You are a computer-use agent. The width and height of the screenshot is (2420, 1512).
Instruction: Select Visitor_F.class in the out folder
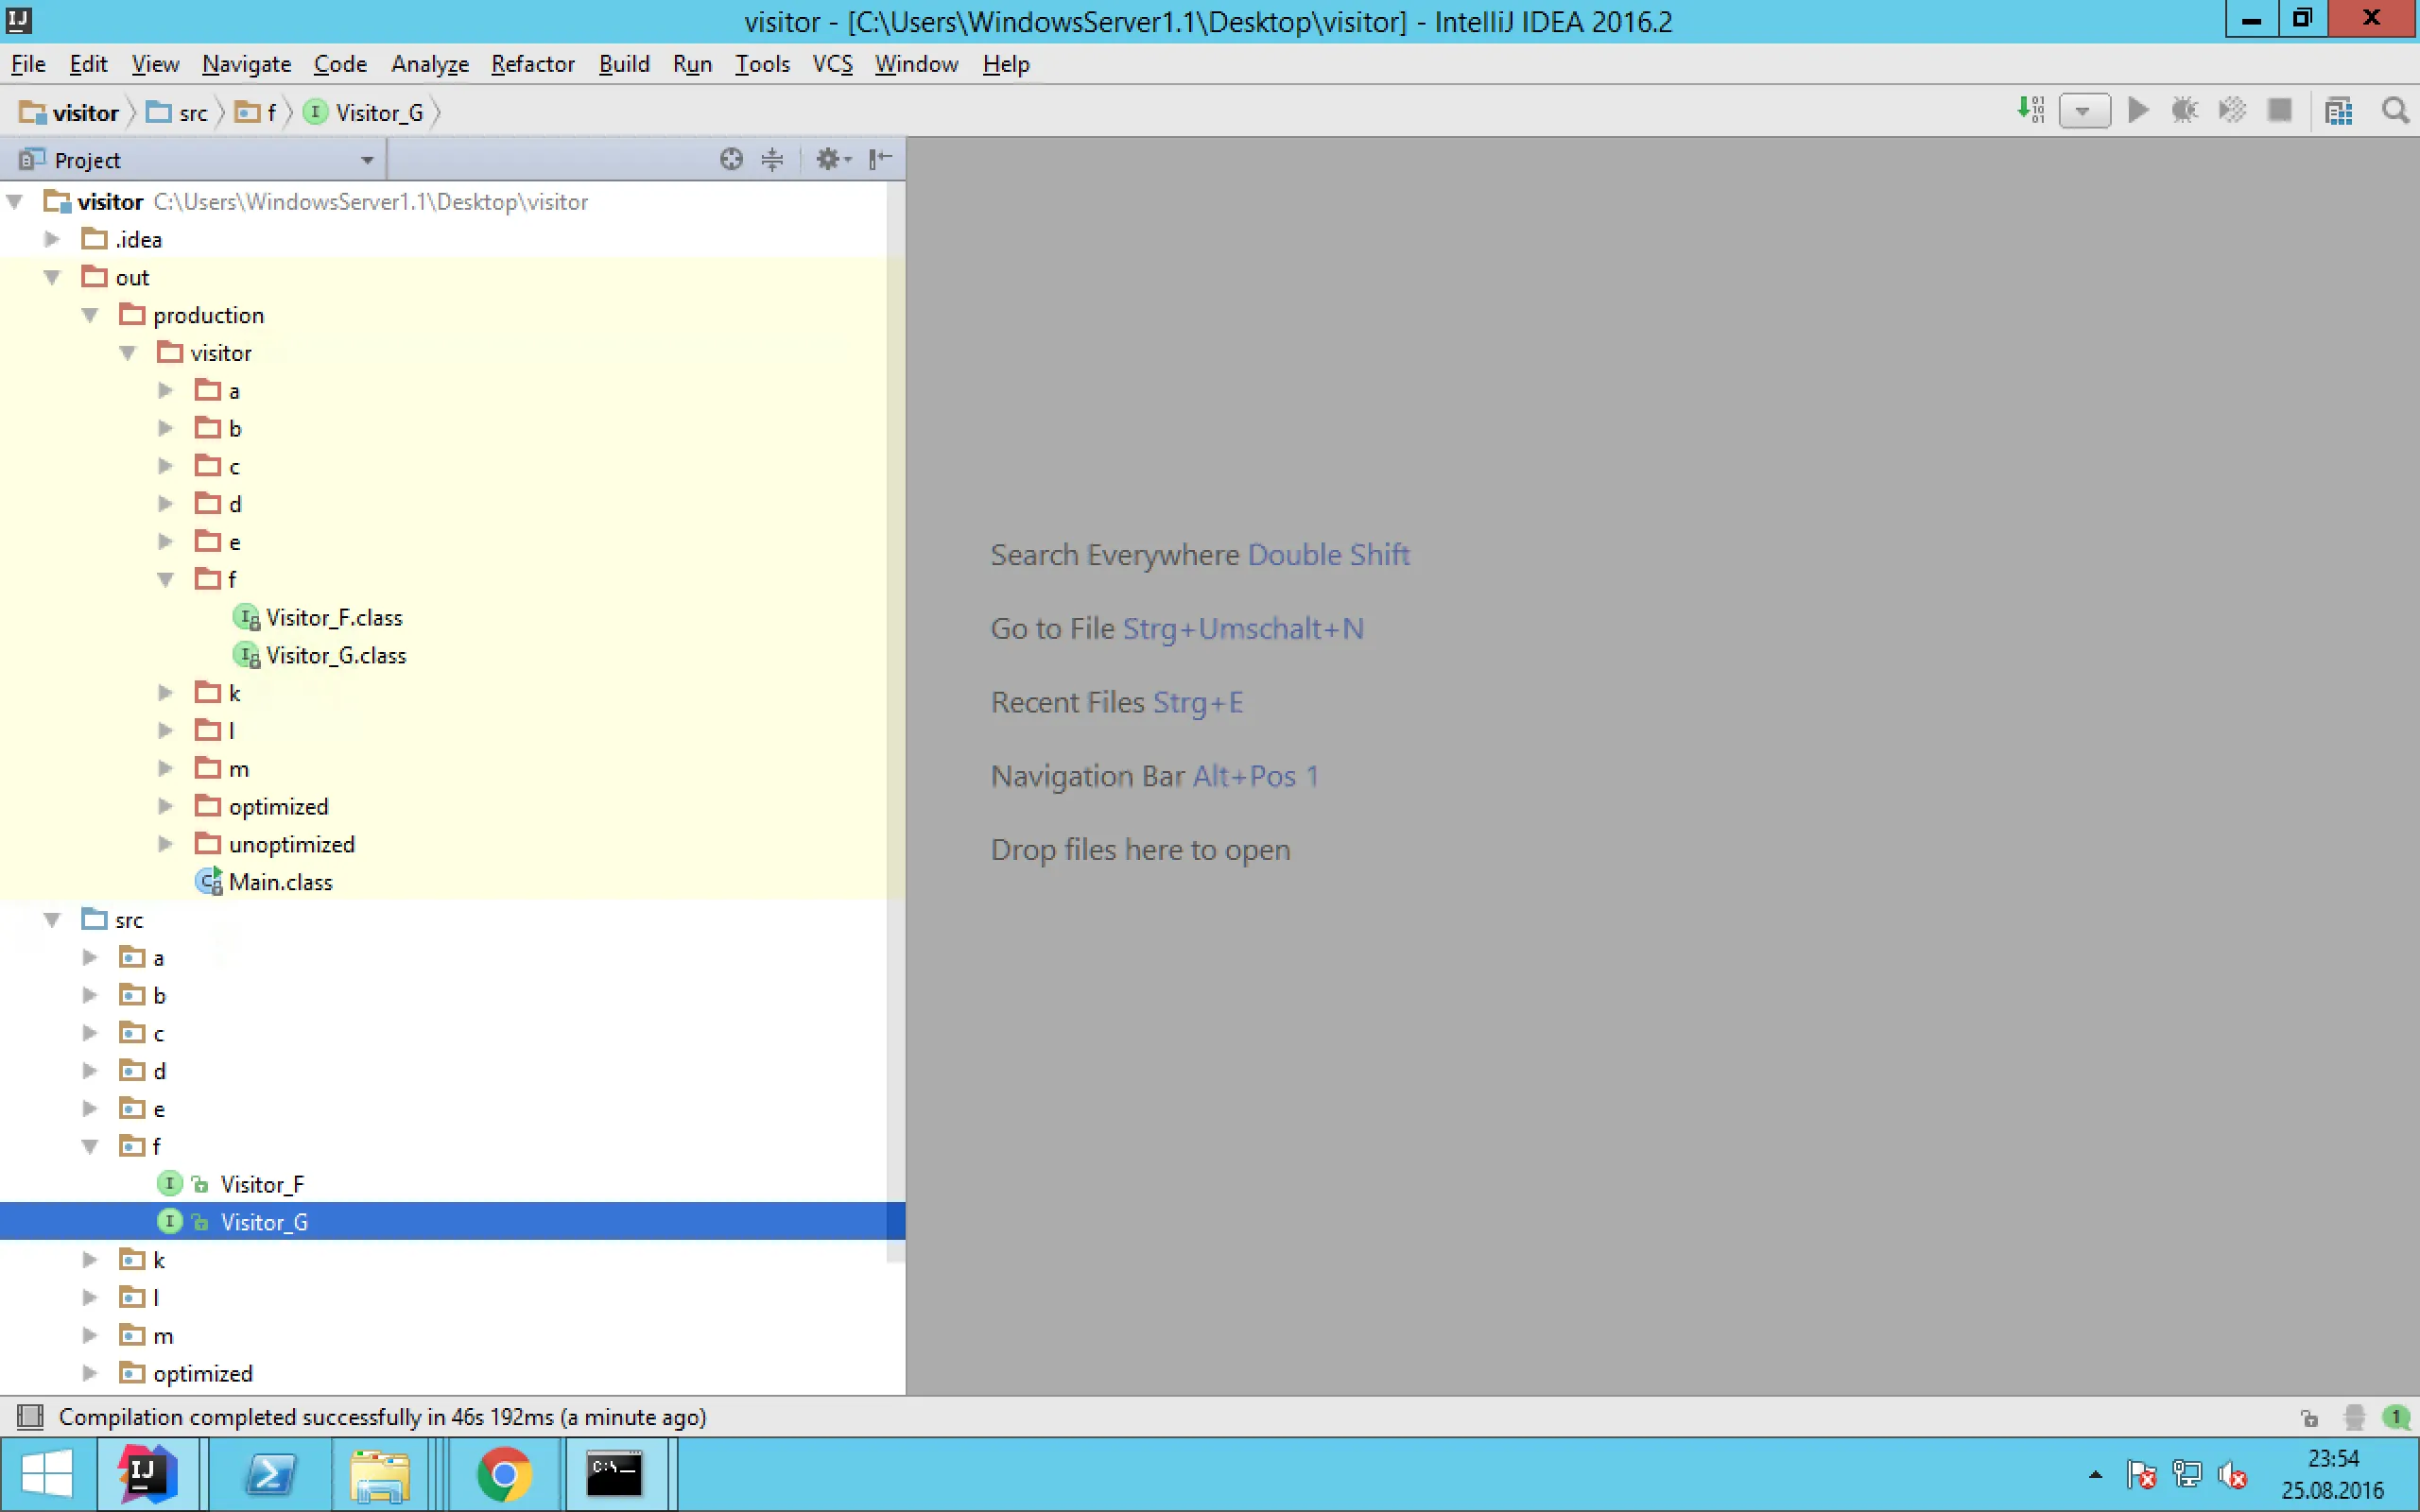tap(333, 618)
